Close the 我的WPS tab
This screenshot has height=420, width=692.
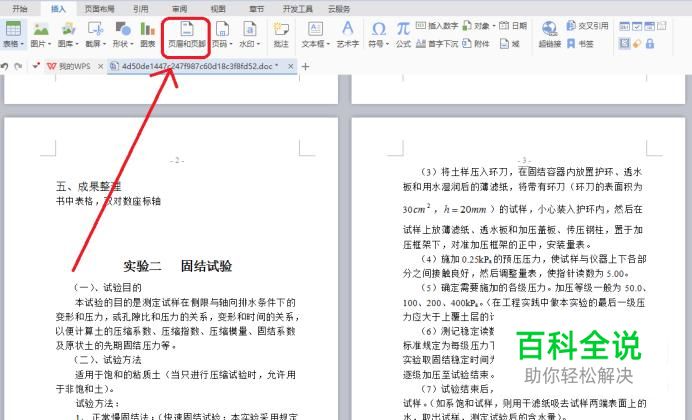coord(100,66)
